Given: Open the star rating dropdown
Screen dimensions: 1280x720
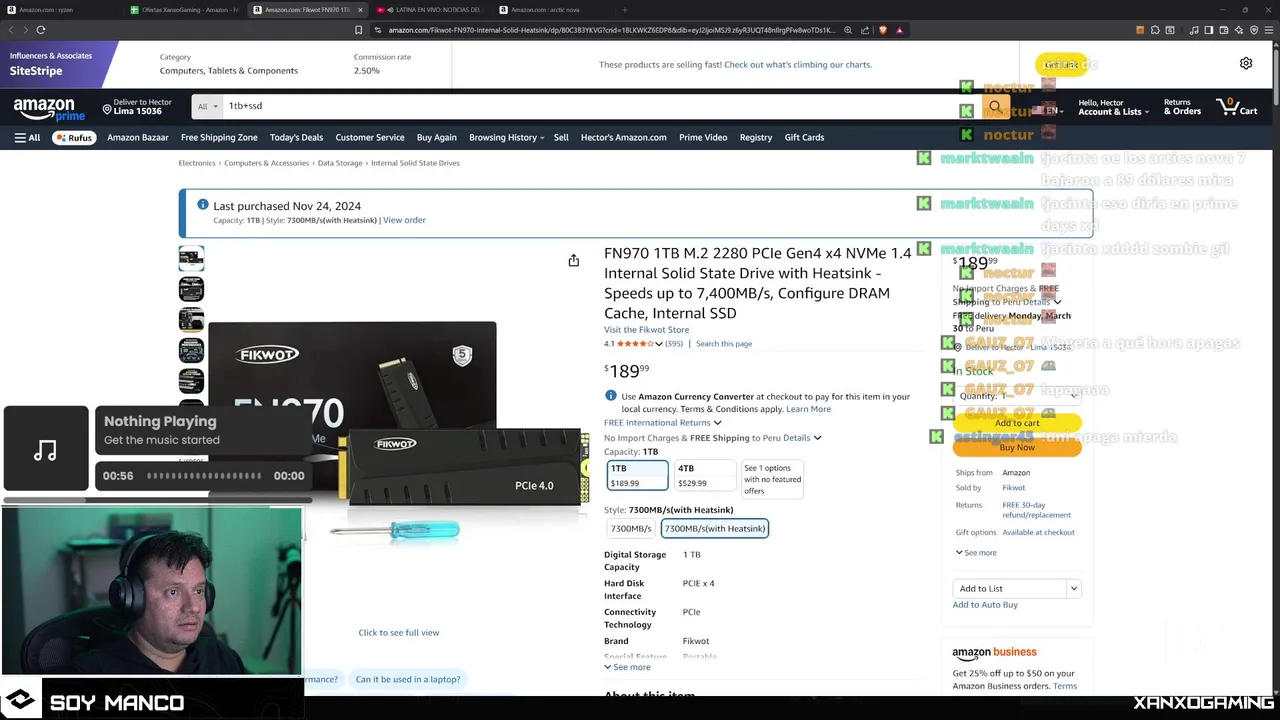Looking at the screenshot, I should point(658,344).
